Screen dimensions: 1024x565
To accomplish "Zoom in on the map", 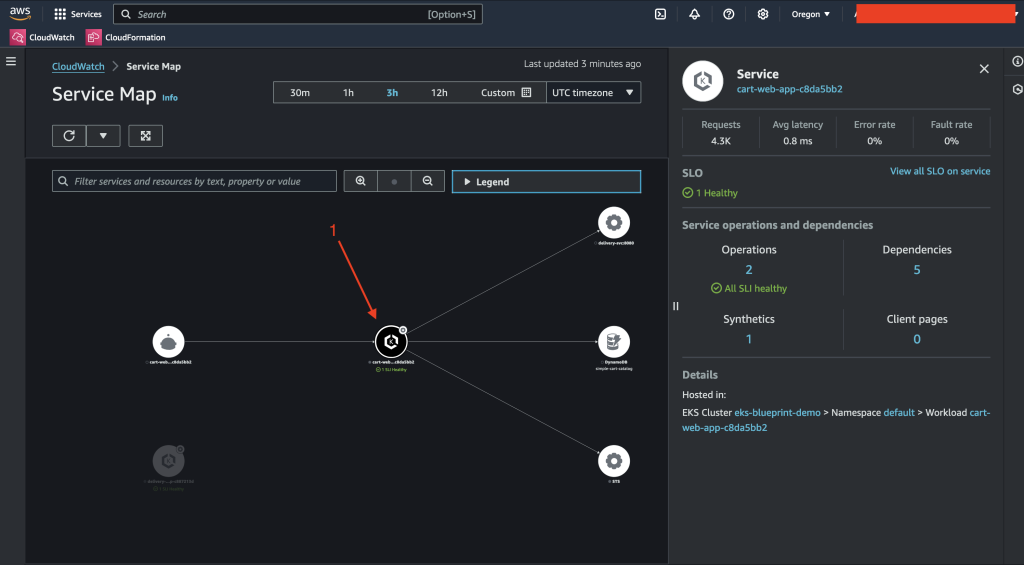I will coord(360,181).
